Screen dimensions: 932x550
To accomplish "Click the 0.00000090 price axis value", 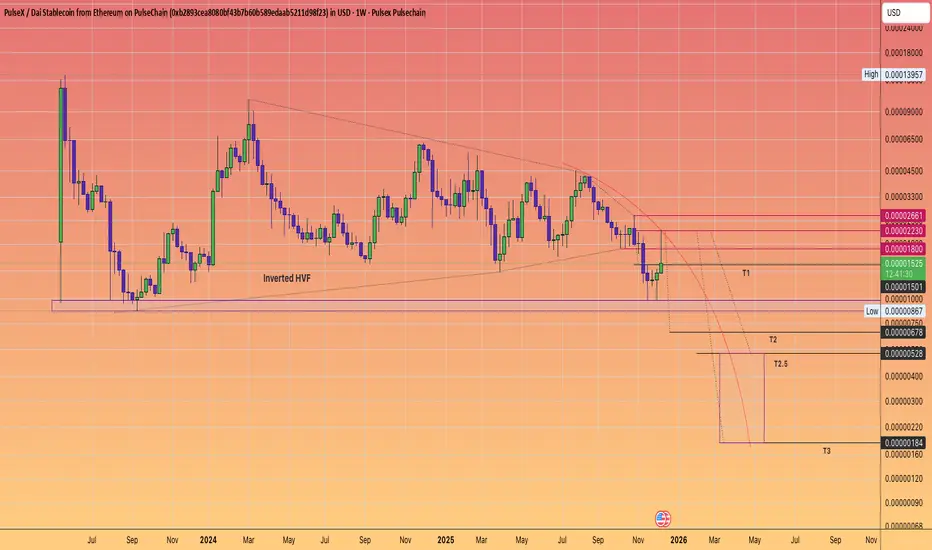I will (903, 503).
